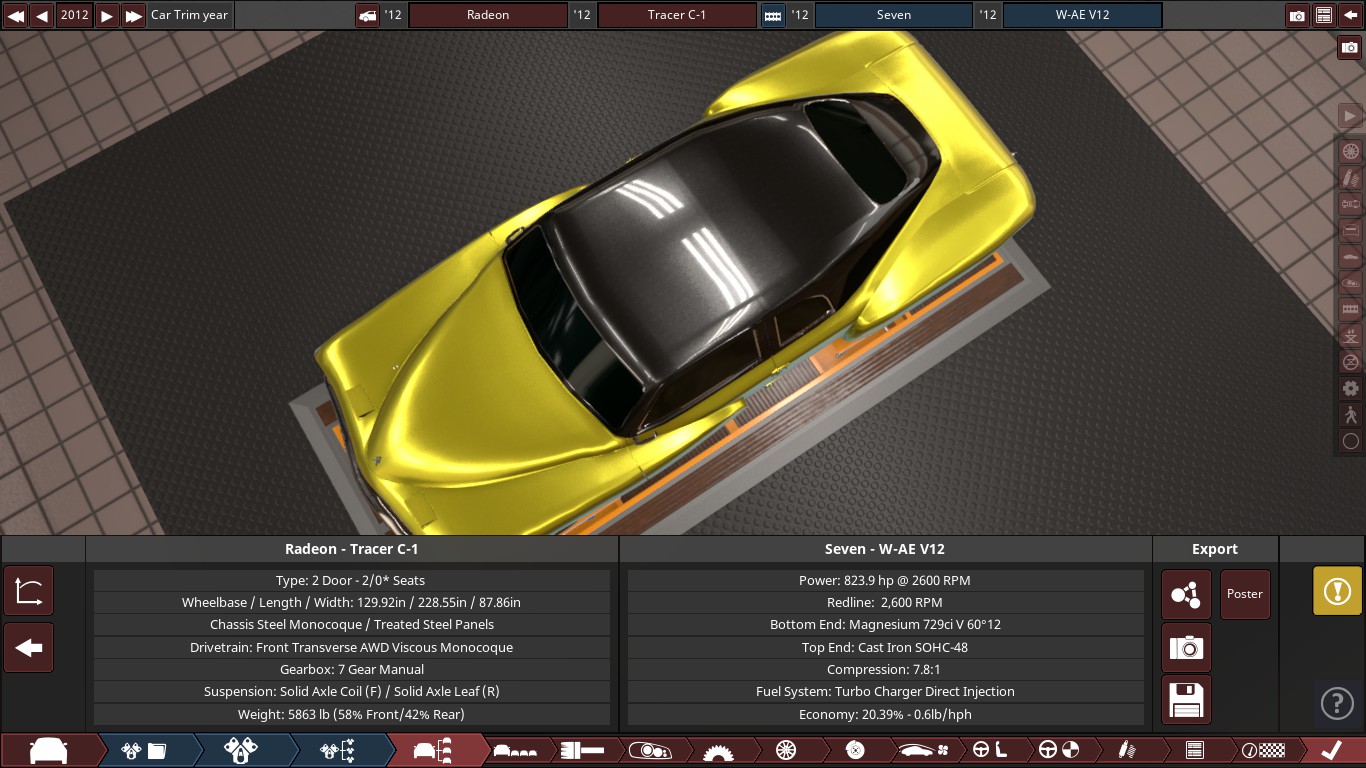This screenshot has height=768, width=1366.
Task: Open the suspension spring tab at bottom
Action: click(1126, 751)
